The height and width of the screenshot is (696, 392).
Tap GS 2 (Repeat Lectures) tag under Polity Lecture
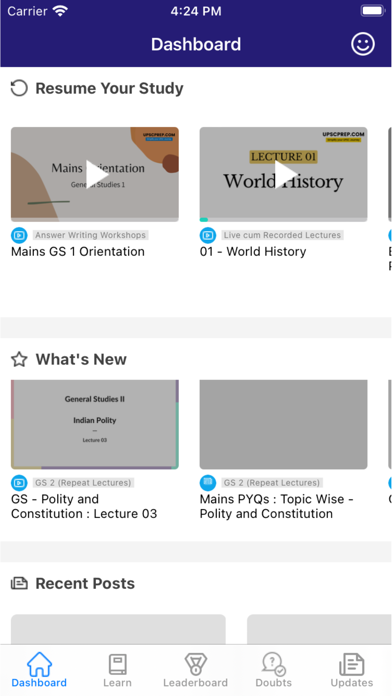(x=83, y=482)
